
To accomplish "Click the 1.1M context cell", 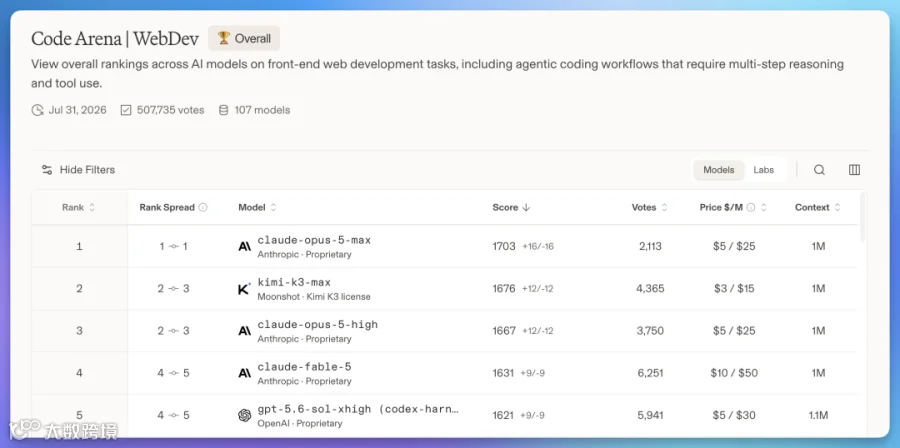I will tap(818, 415).
